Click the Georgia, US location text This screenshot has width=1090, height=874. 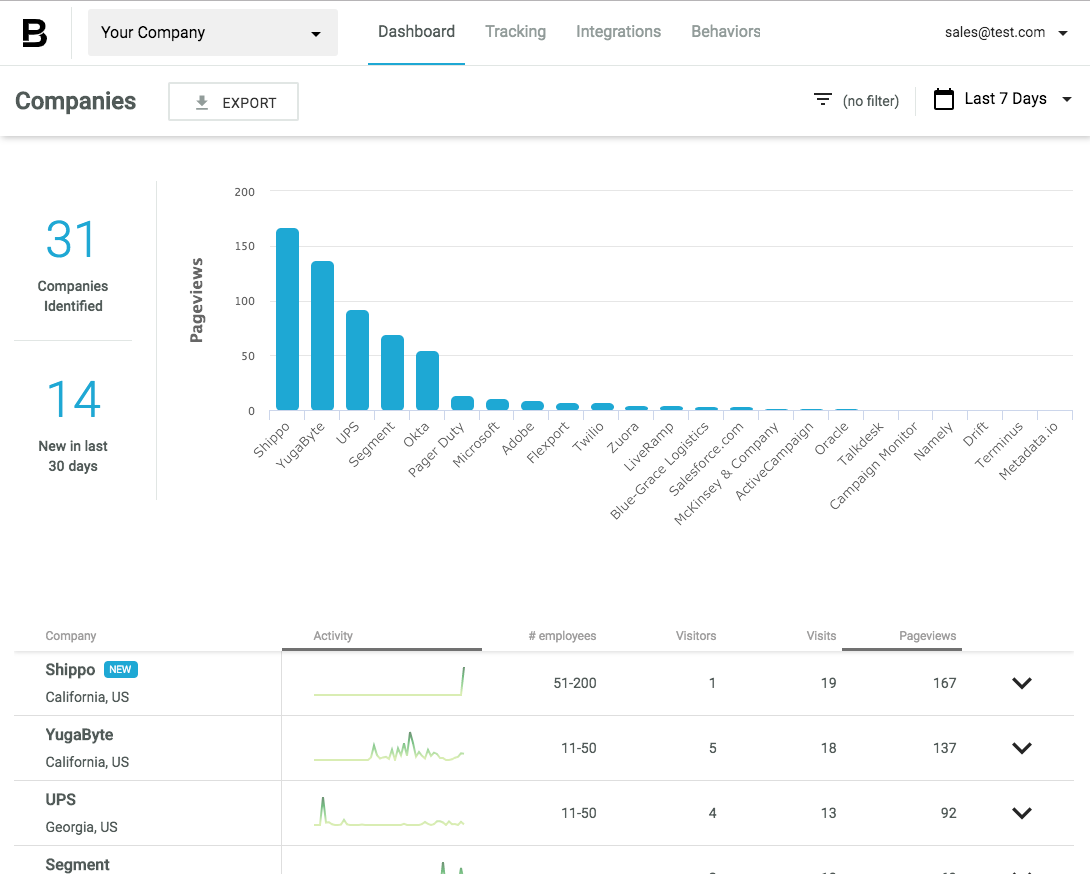click(x=81, y=827)
